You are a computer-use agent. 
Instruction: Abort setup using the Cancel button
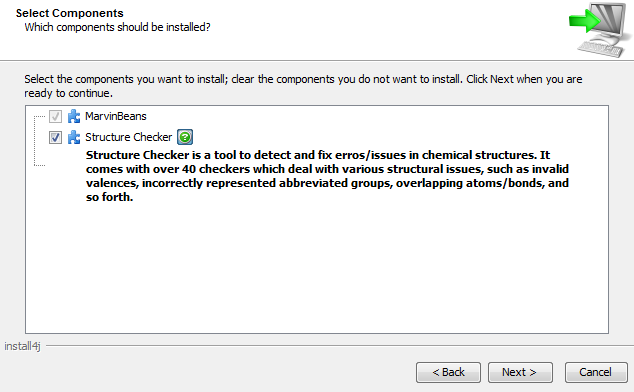[596, 372]
